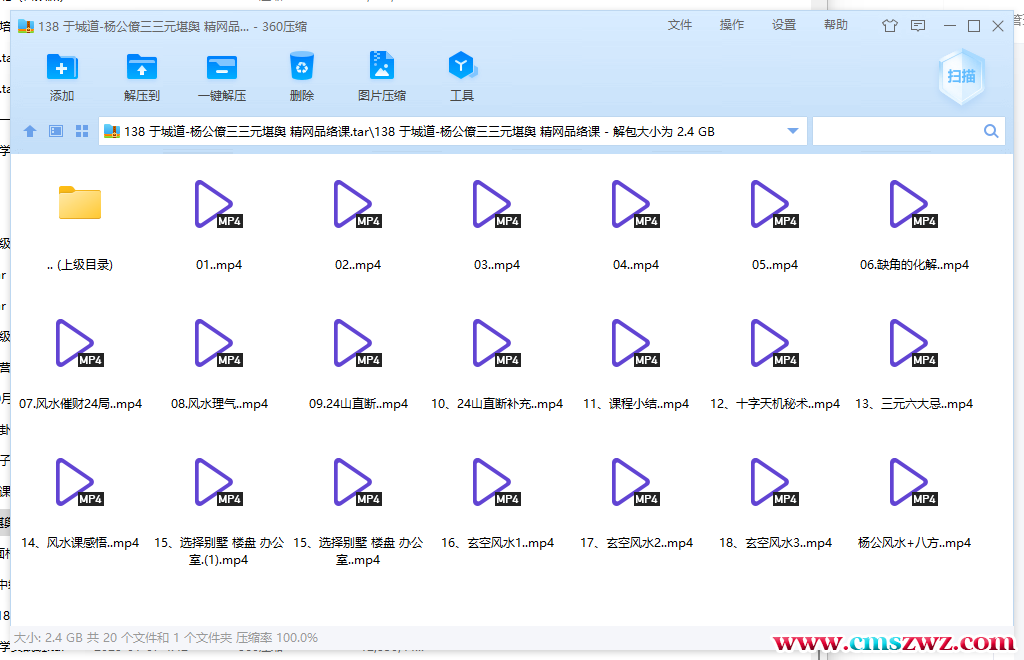
Task: Expand the archive path dropdown arrow
Action: tap(791, 130)
